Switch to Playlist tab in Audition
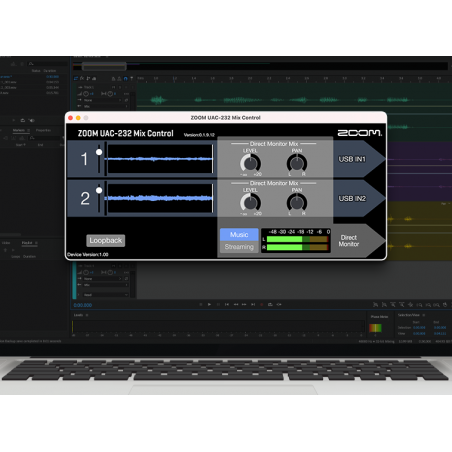Screen dimensions: 452x452 click(27, 243)
